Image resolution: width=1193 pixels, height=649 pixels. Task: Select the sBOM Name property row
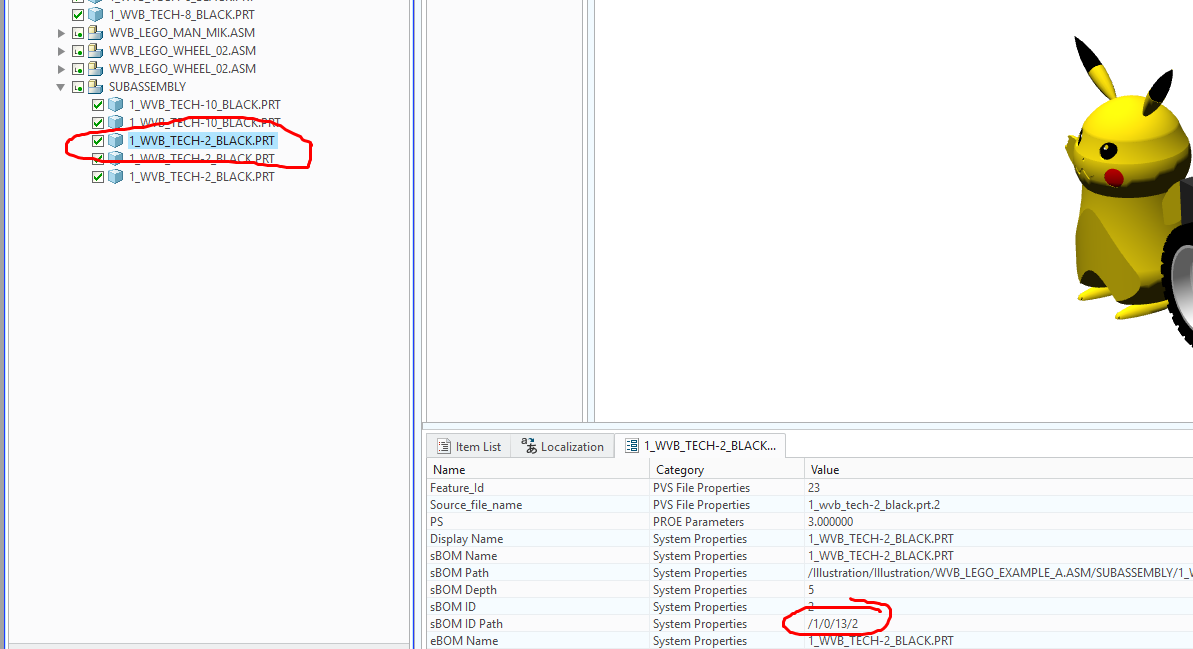810,555
